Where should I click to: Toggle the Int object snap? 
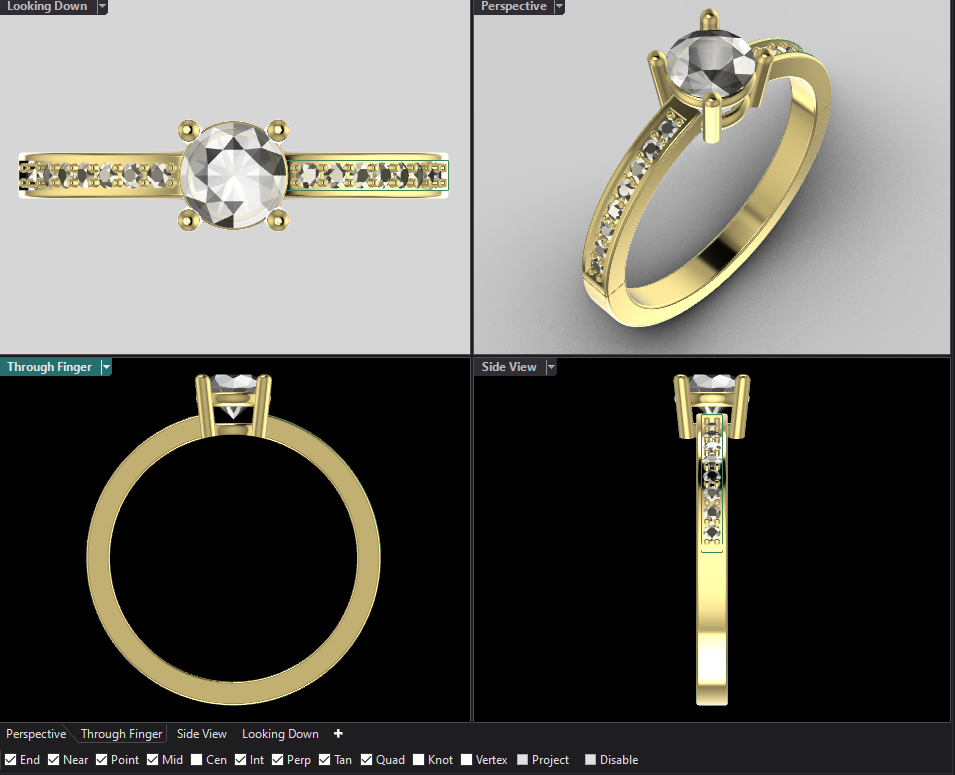241,760
